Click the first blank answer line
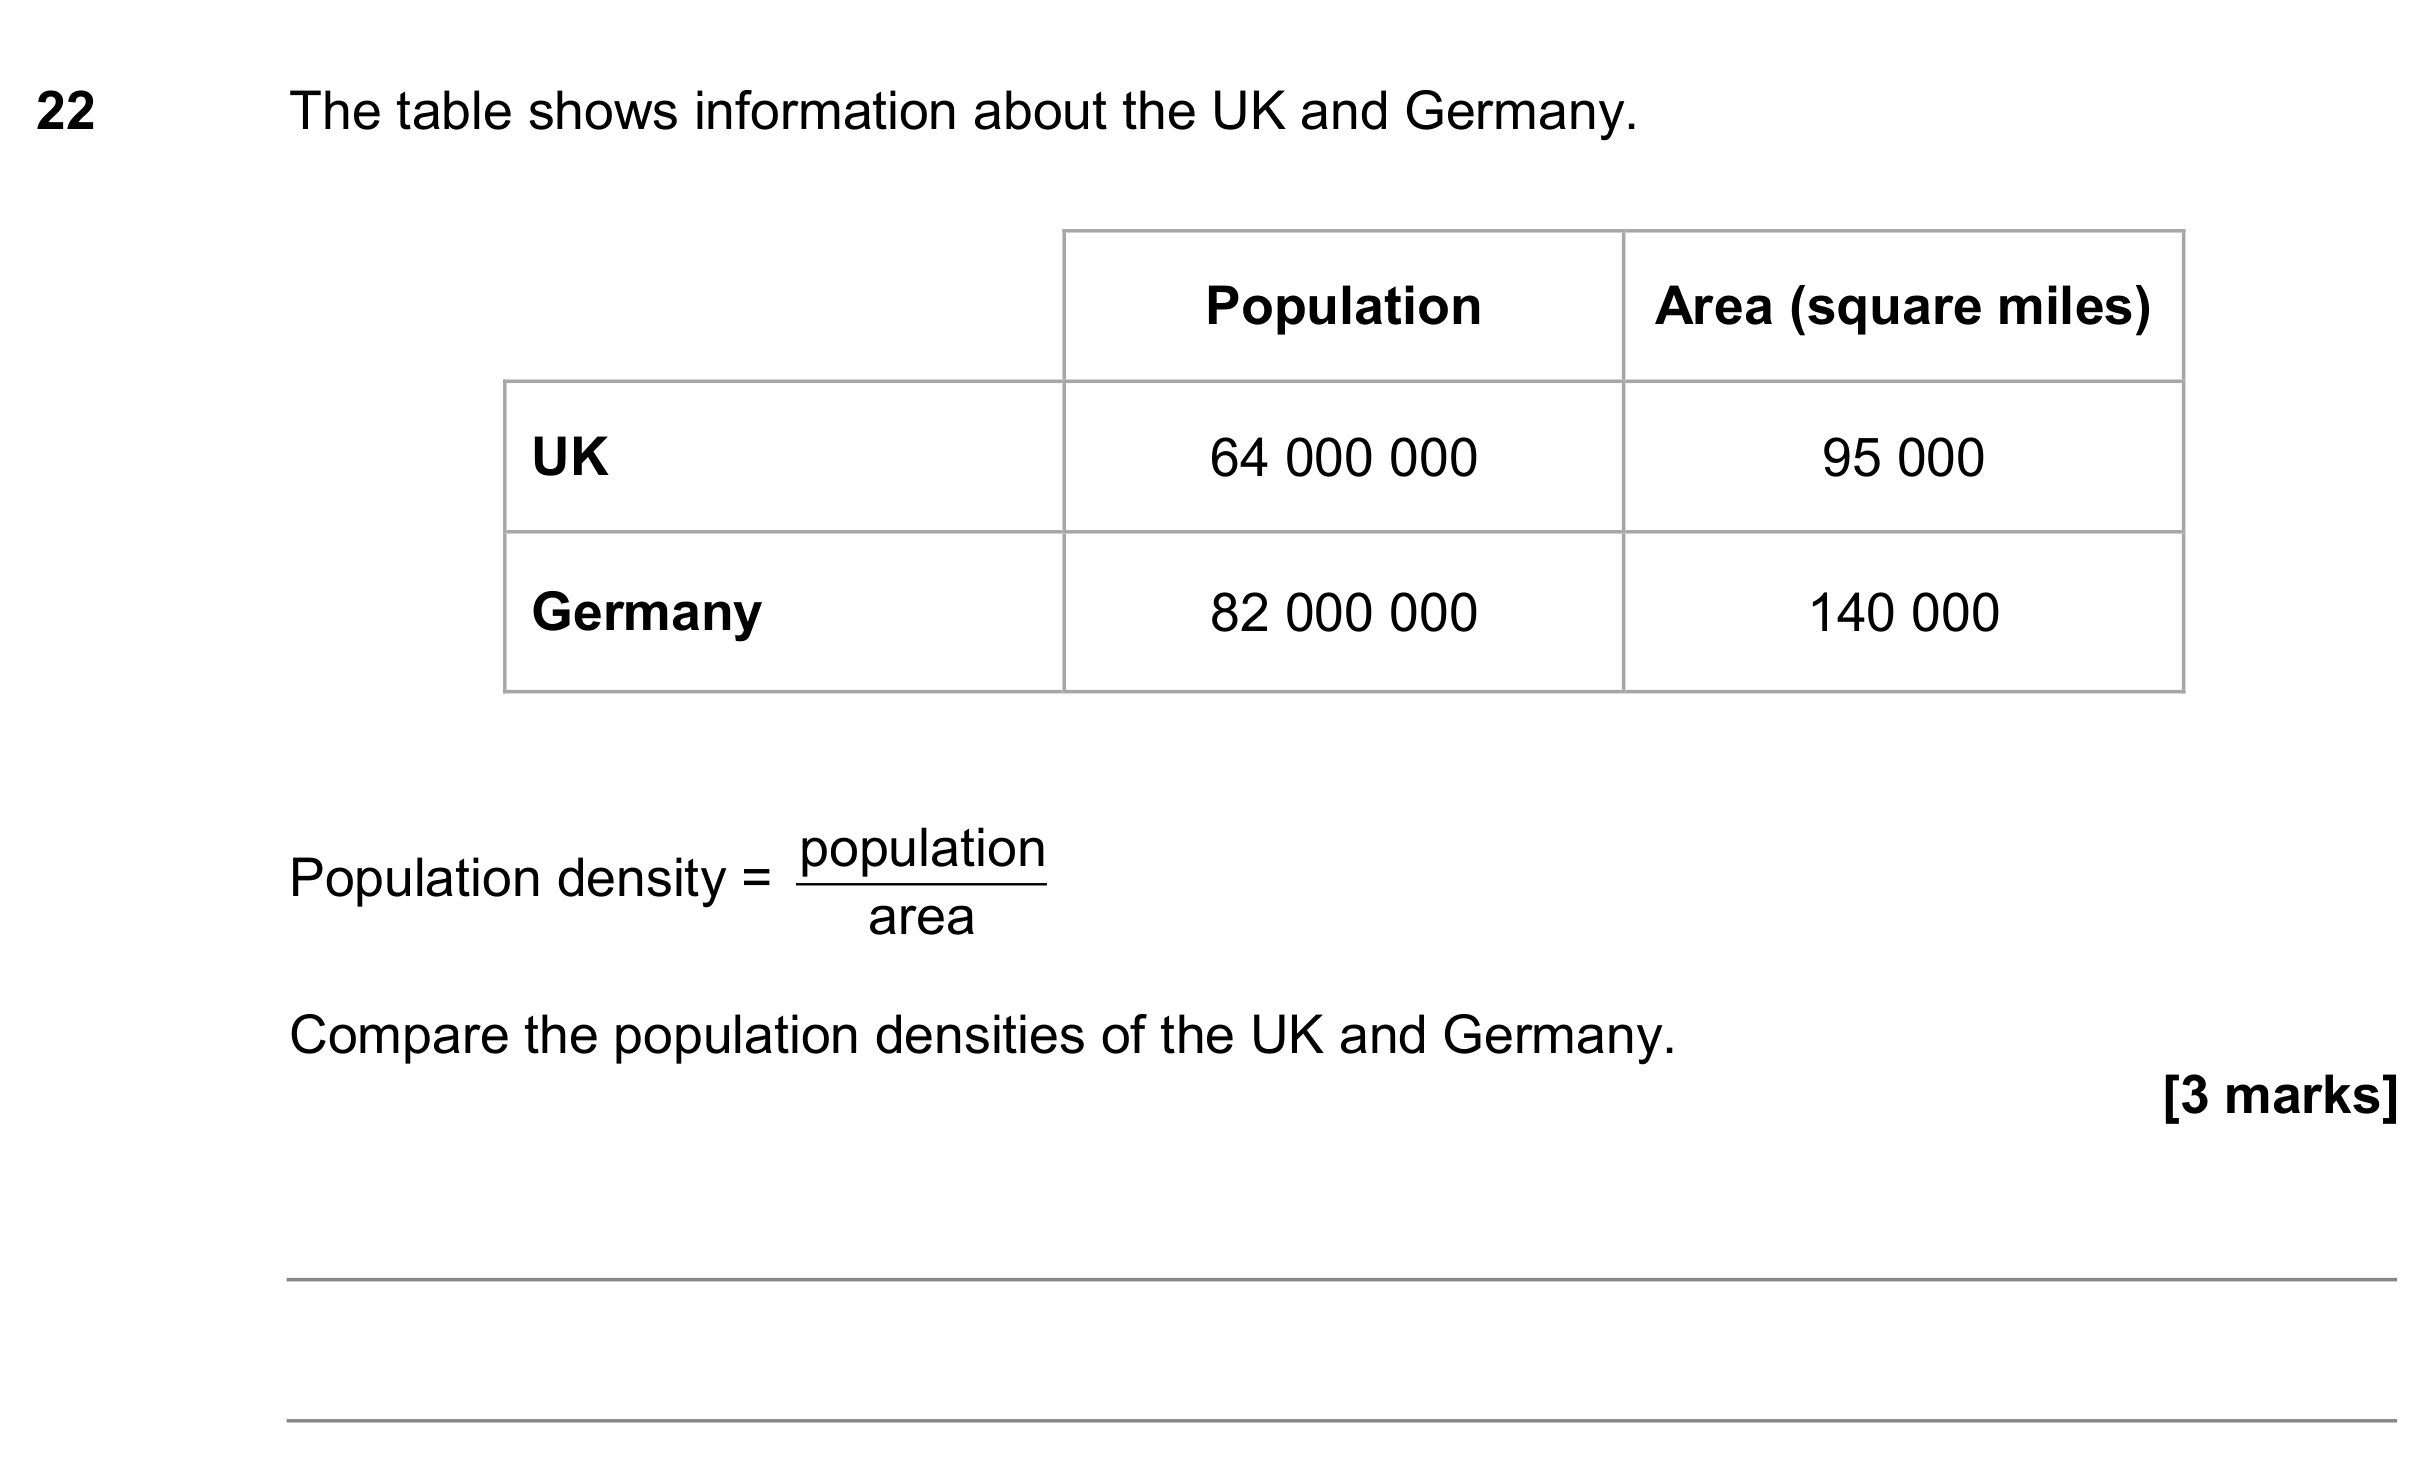 point(1342,1279)
